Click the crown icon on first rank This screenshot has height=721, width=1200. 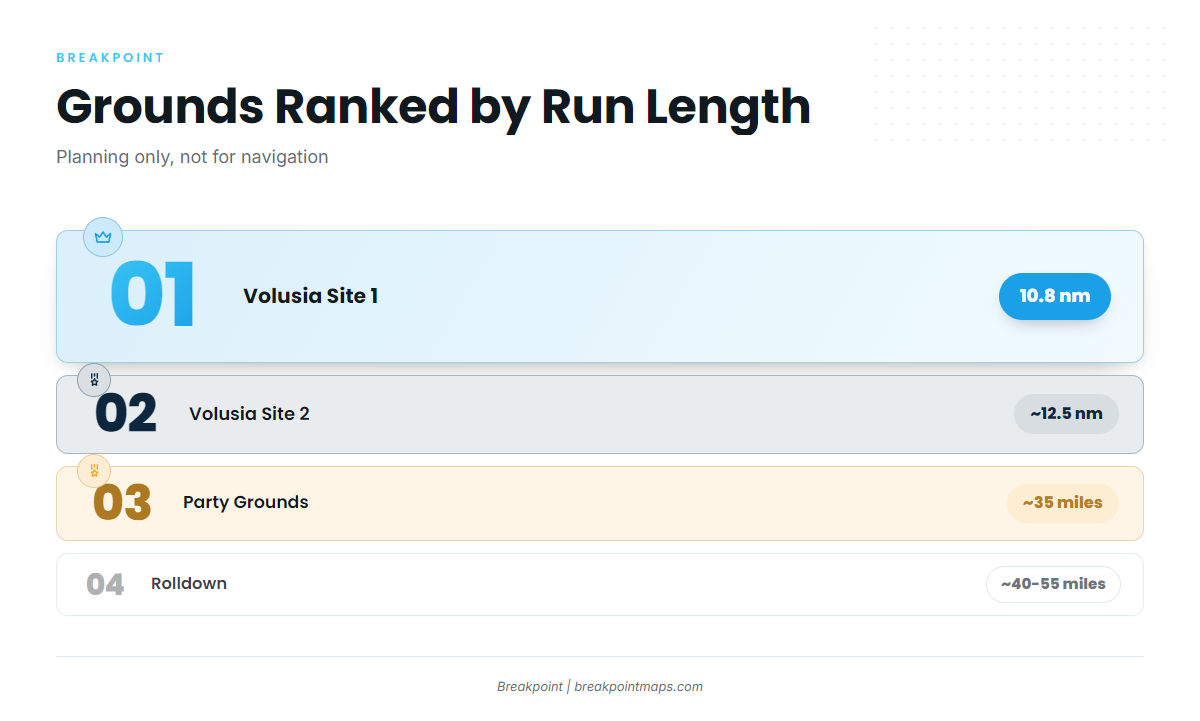coord(103,237)
